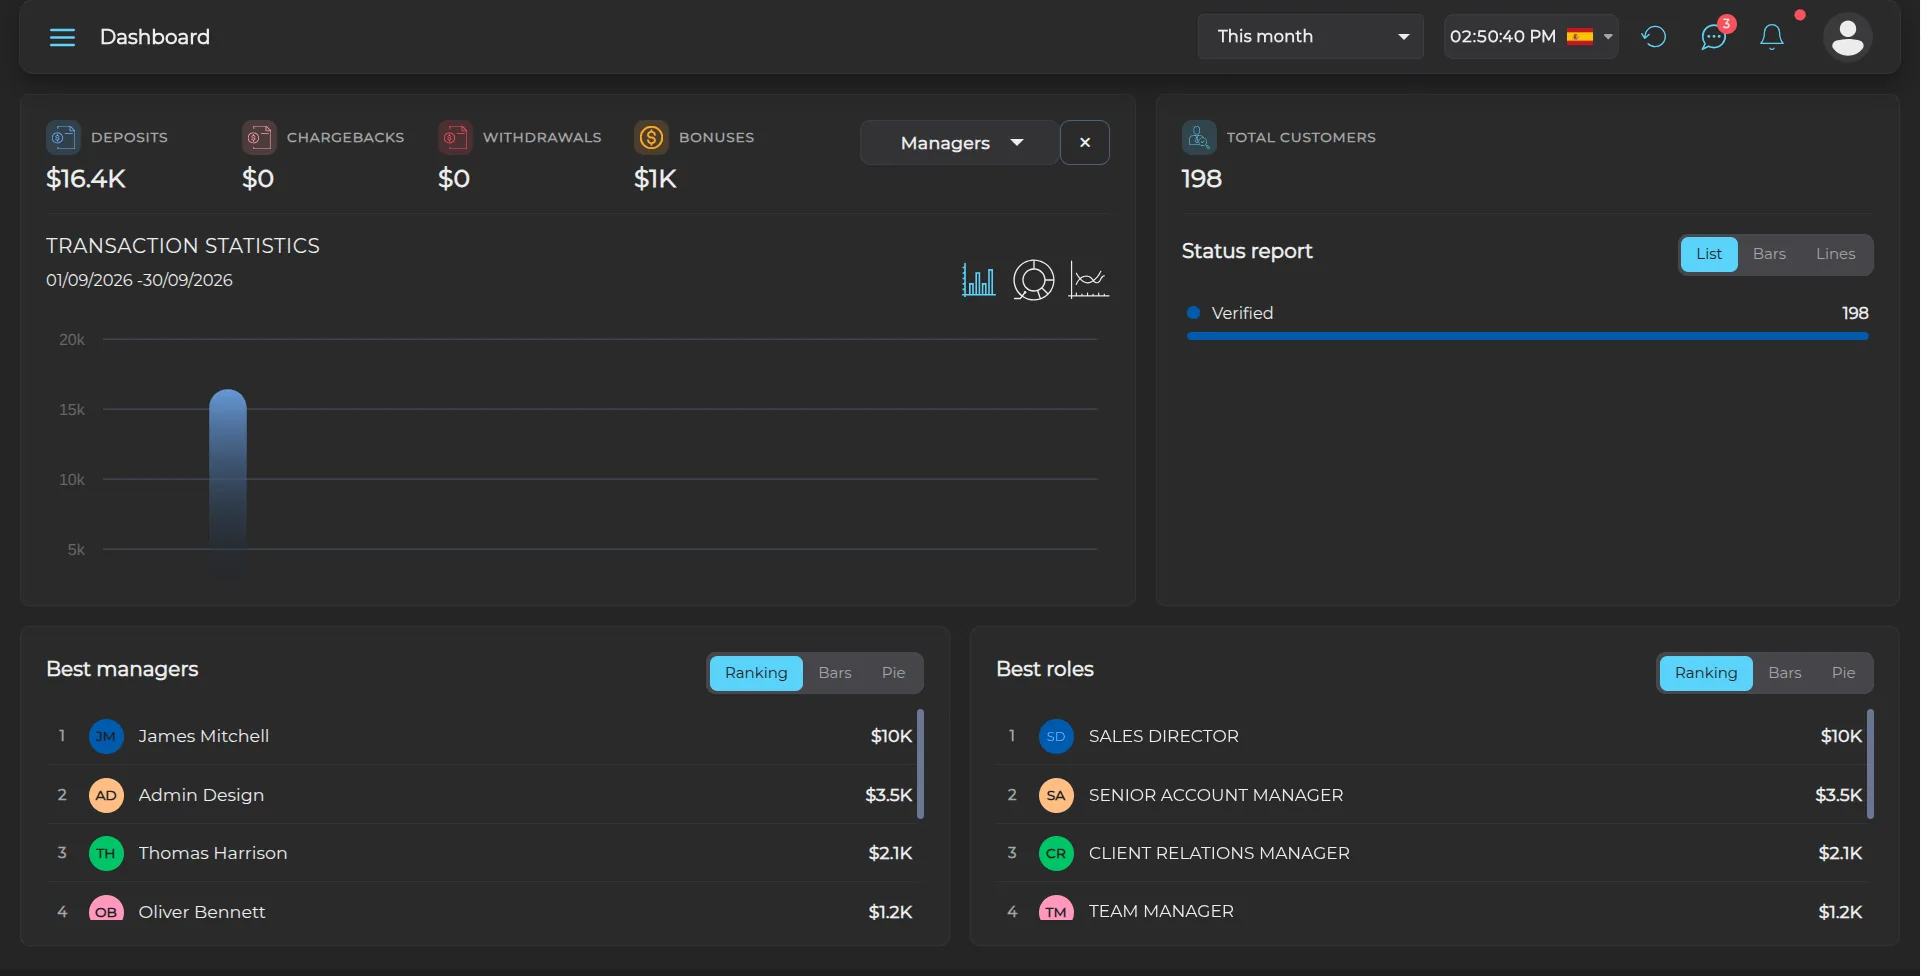This screenshot has width=1921, height=976.
Task: Click the refresh data icon
Action: point(1654,37)
